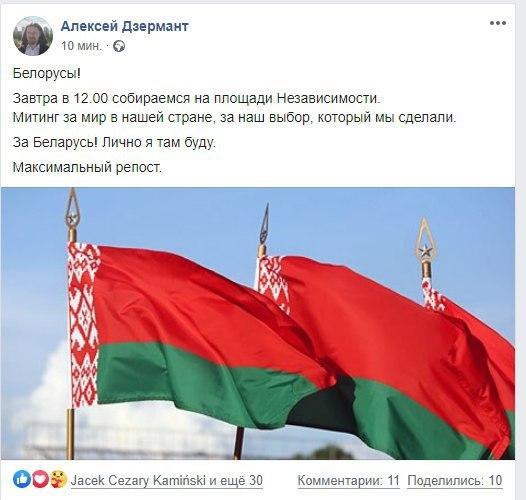Screen dimensions: 526x500
Task: Click the public audience globe icon
Action: click(x=119, y=46)
